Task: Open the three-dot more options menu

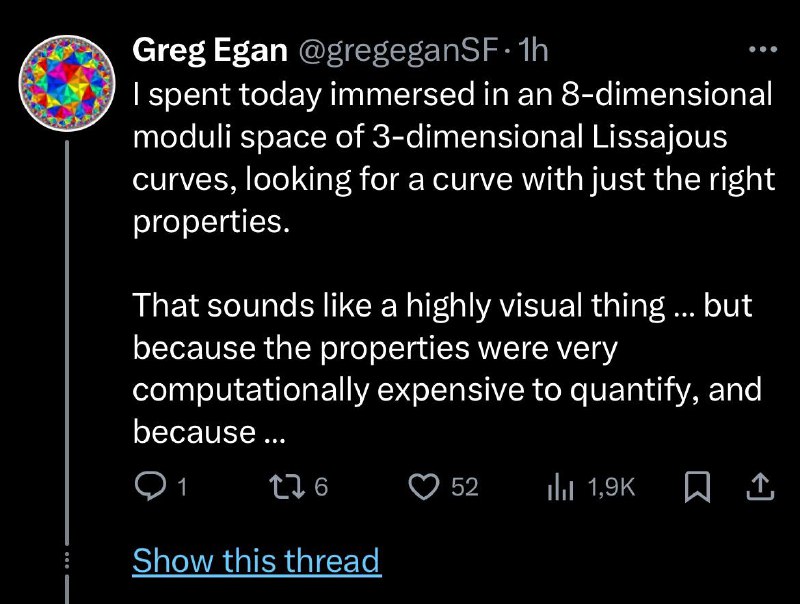Action: [x=763, y=49]
